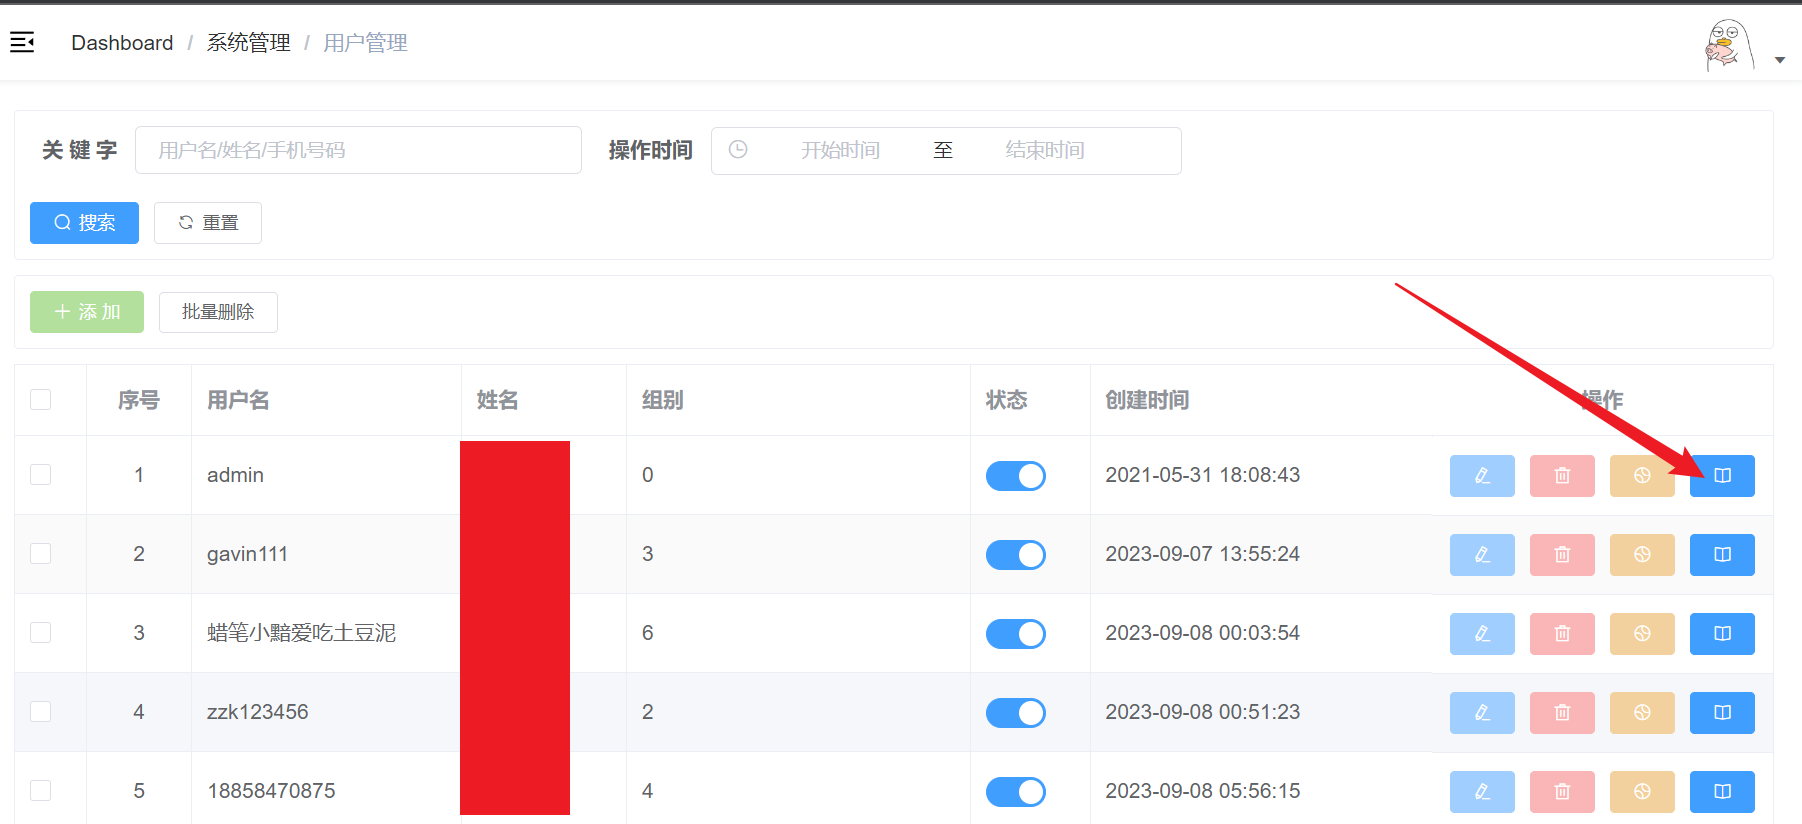The width and height of the screenshot is (1802, 824).
Task: Open the start time date picker
Action: click(839, 151)
